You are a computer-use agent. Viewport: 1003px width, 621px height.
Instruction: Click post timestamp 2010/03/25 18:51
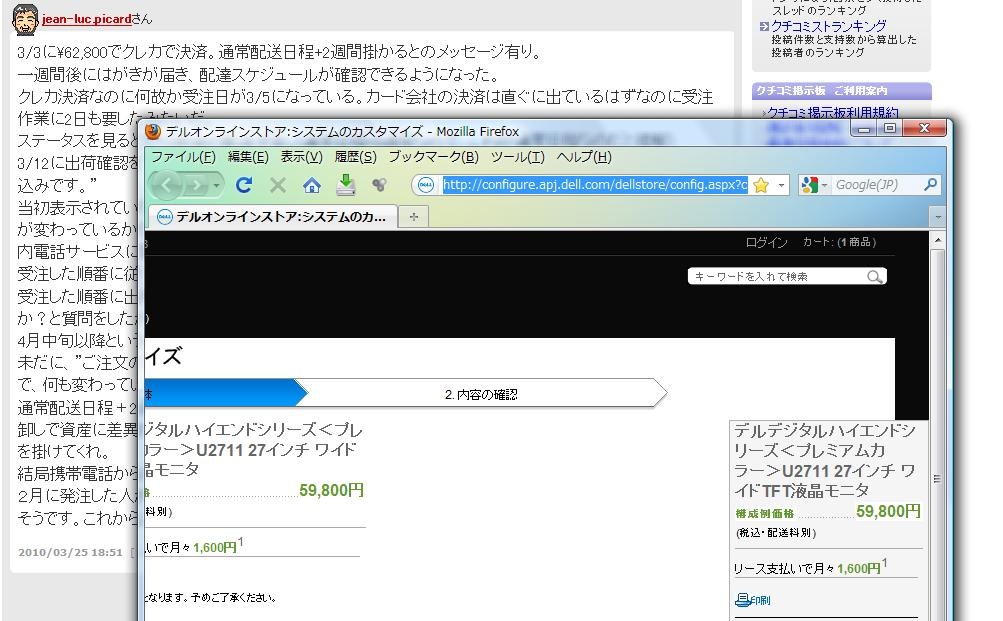70,553
